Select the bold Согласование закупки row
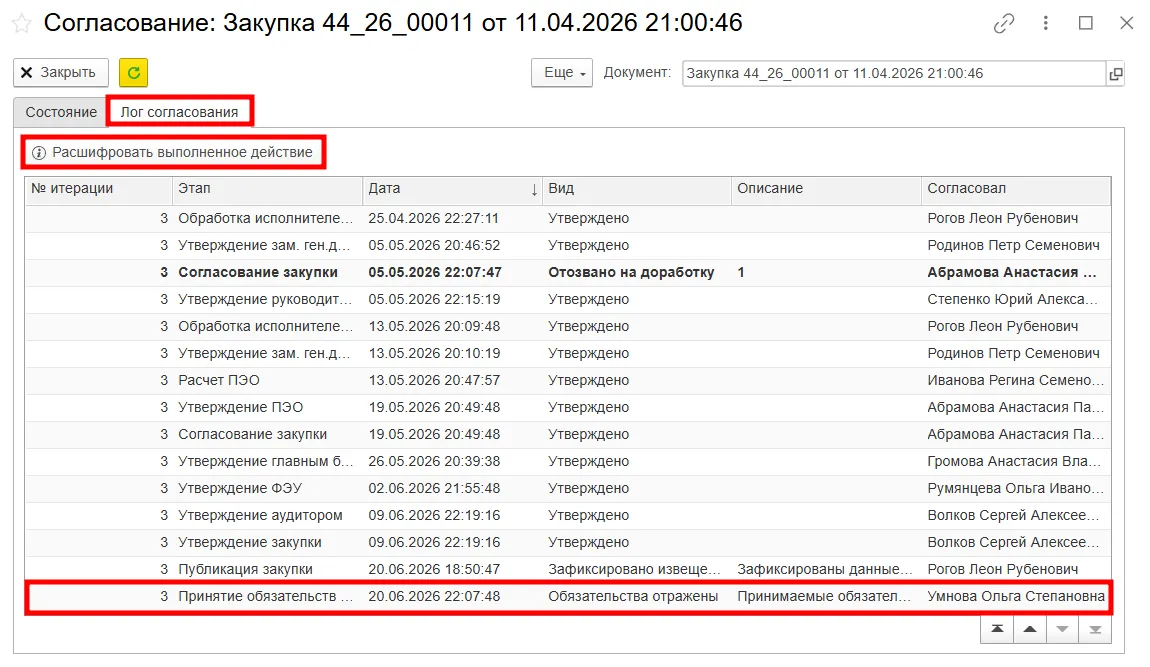Image resolution: width=1150 pixels, height=667 pixels. click(x=568, y=272)
